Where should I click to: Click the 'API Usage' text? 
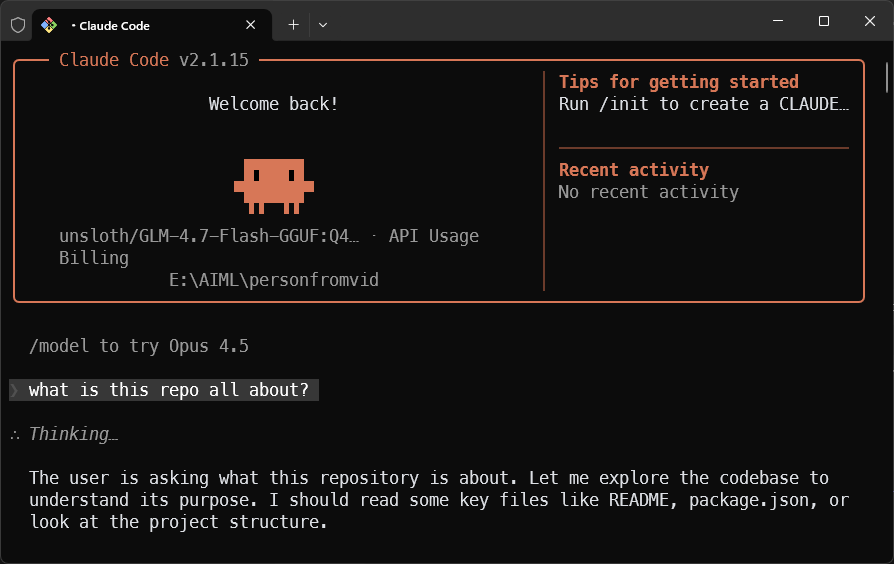pyautogui.click(x=434, y=236)
